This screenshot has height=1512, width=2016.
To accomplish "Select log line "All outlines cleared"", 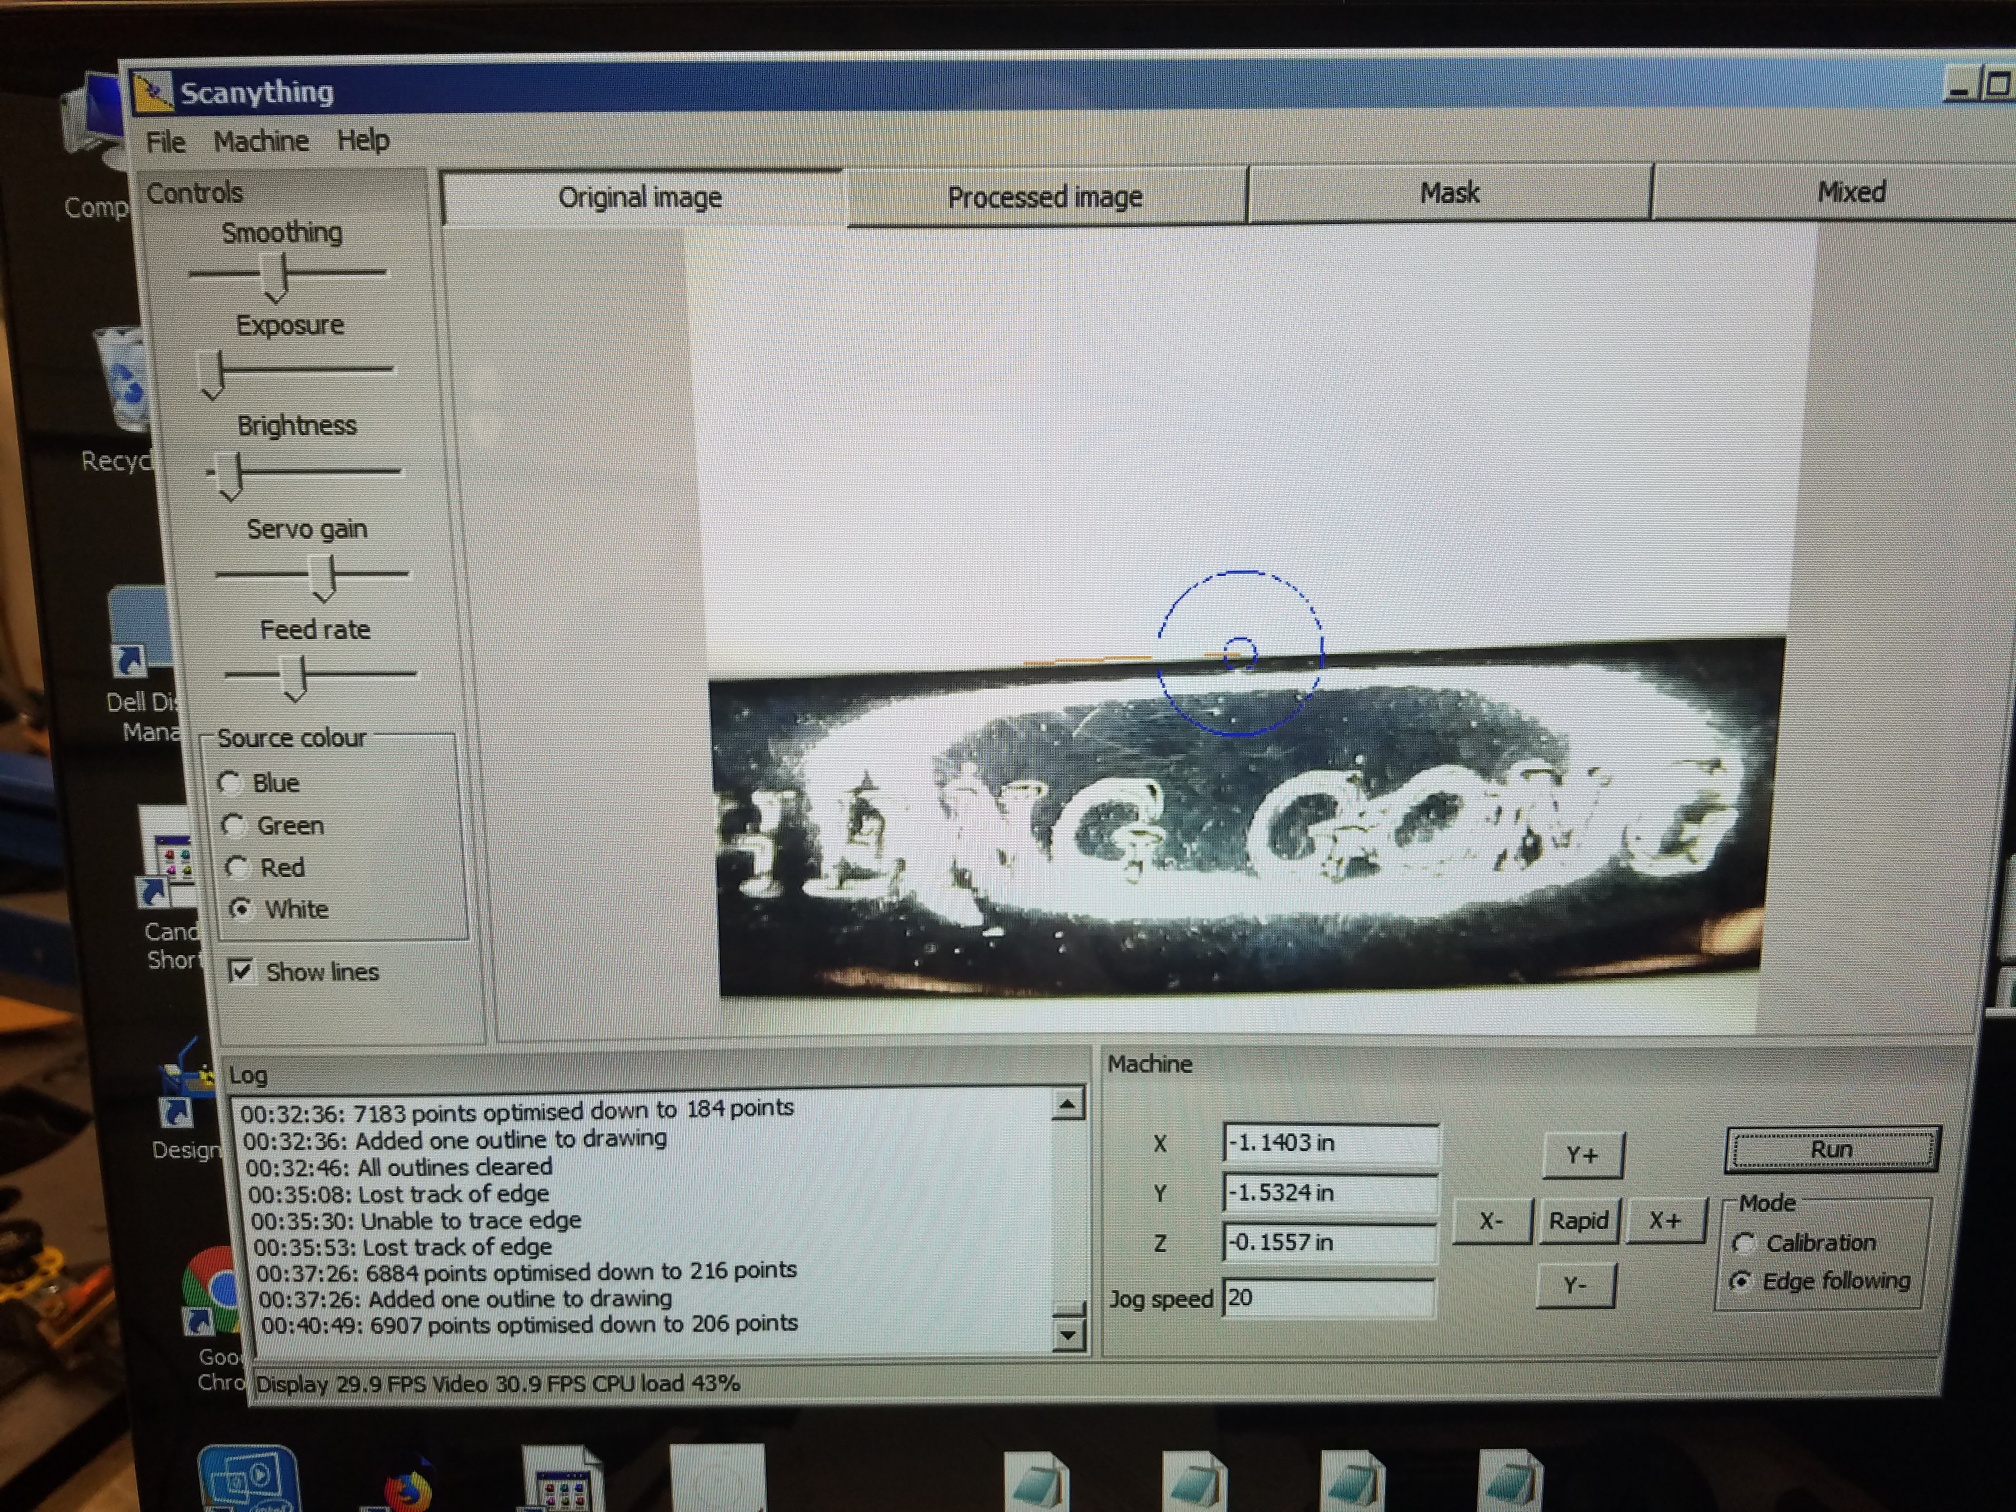I will pyautogui.click(x=399, y=1167).
